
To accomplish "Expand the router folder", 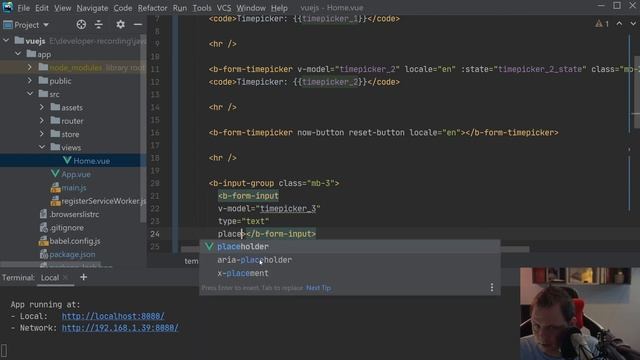I will 42,120.
